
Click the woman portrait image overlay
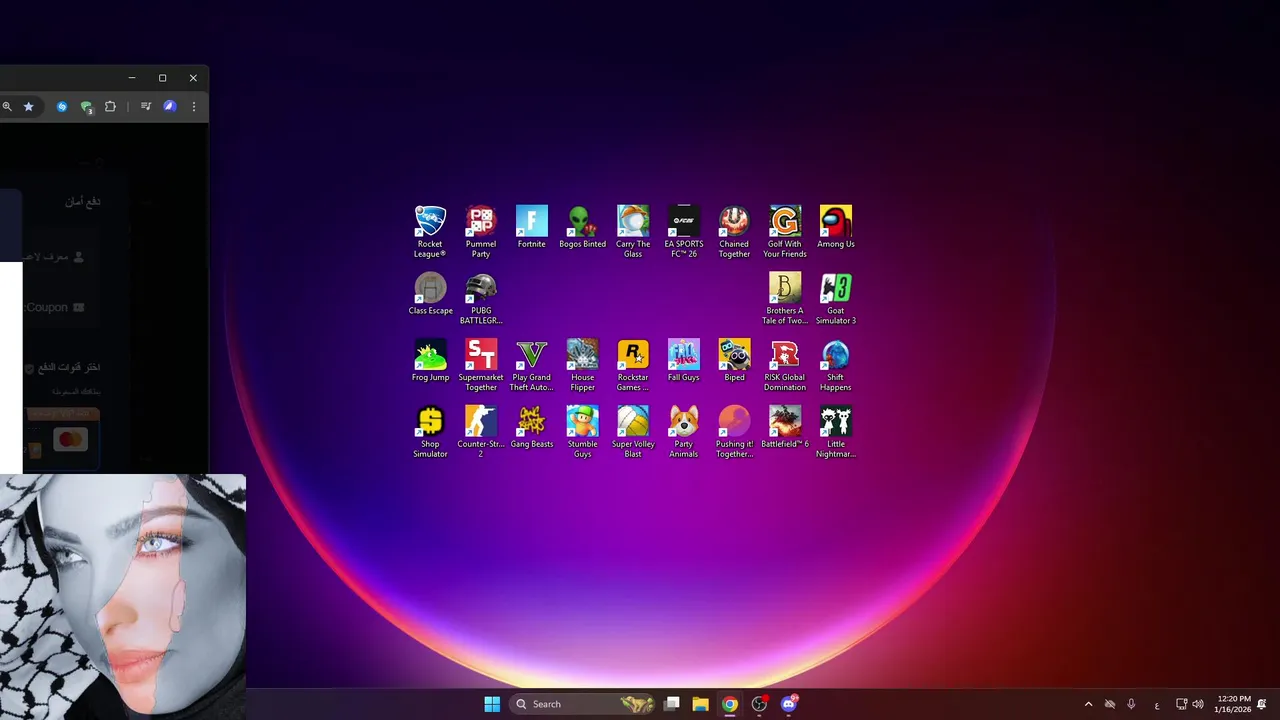pyautogui.click(x=123, y=597)
